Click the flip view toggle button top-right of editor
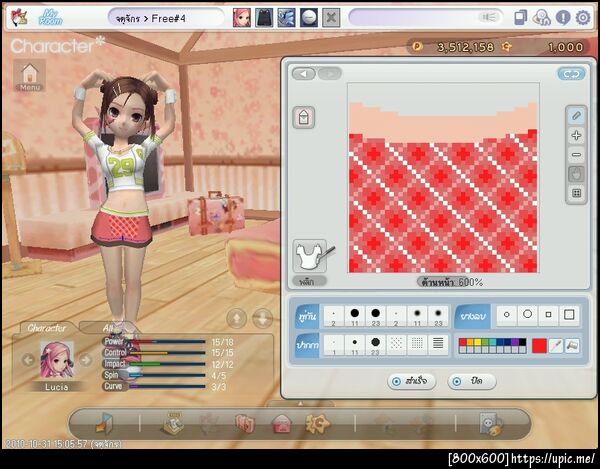600x469 pixels. pyautogui.click(x=571, y=74)
